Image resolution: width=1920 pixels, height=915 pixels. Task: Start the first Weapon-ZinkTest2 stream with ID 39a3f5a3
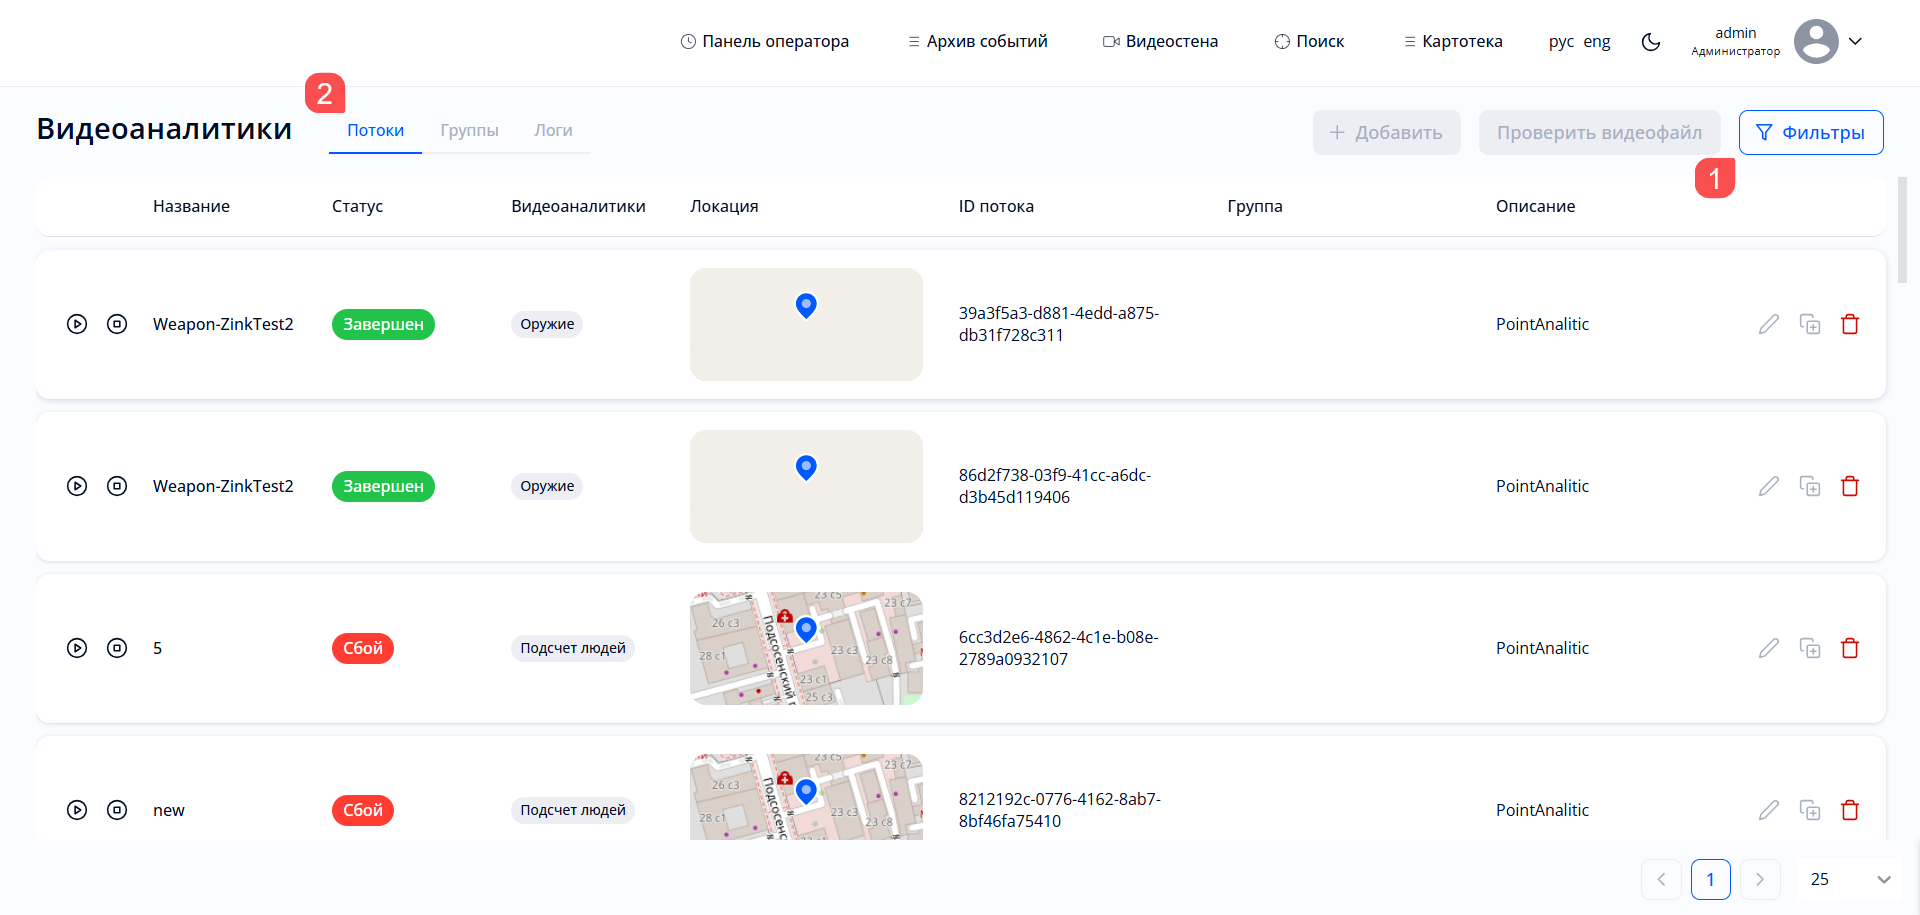click(77, 324)
